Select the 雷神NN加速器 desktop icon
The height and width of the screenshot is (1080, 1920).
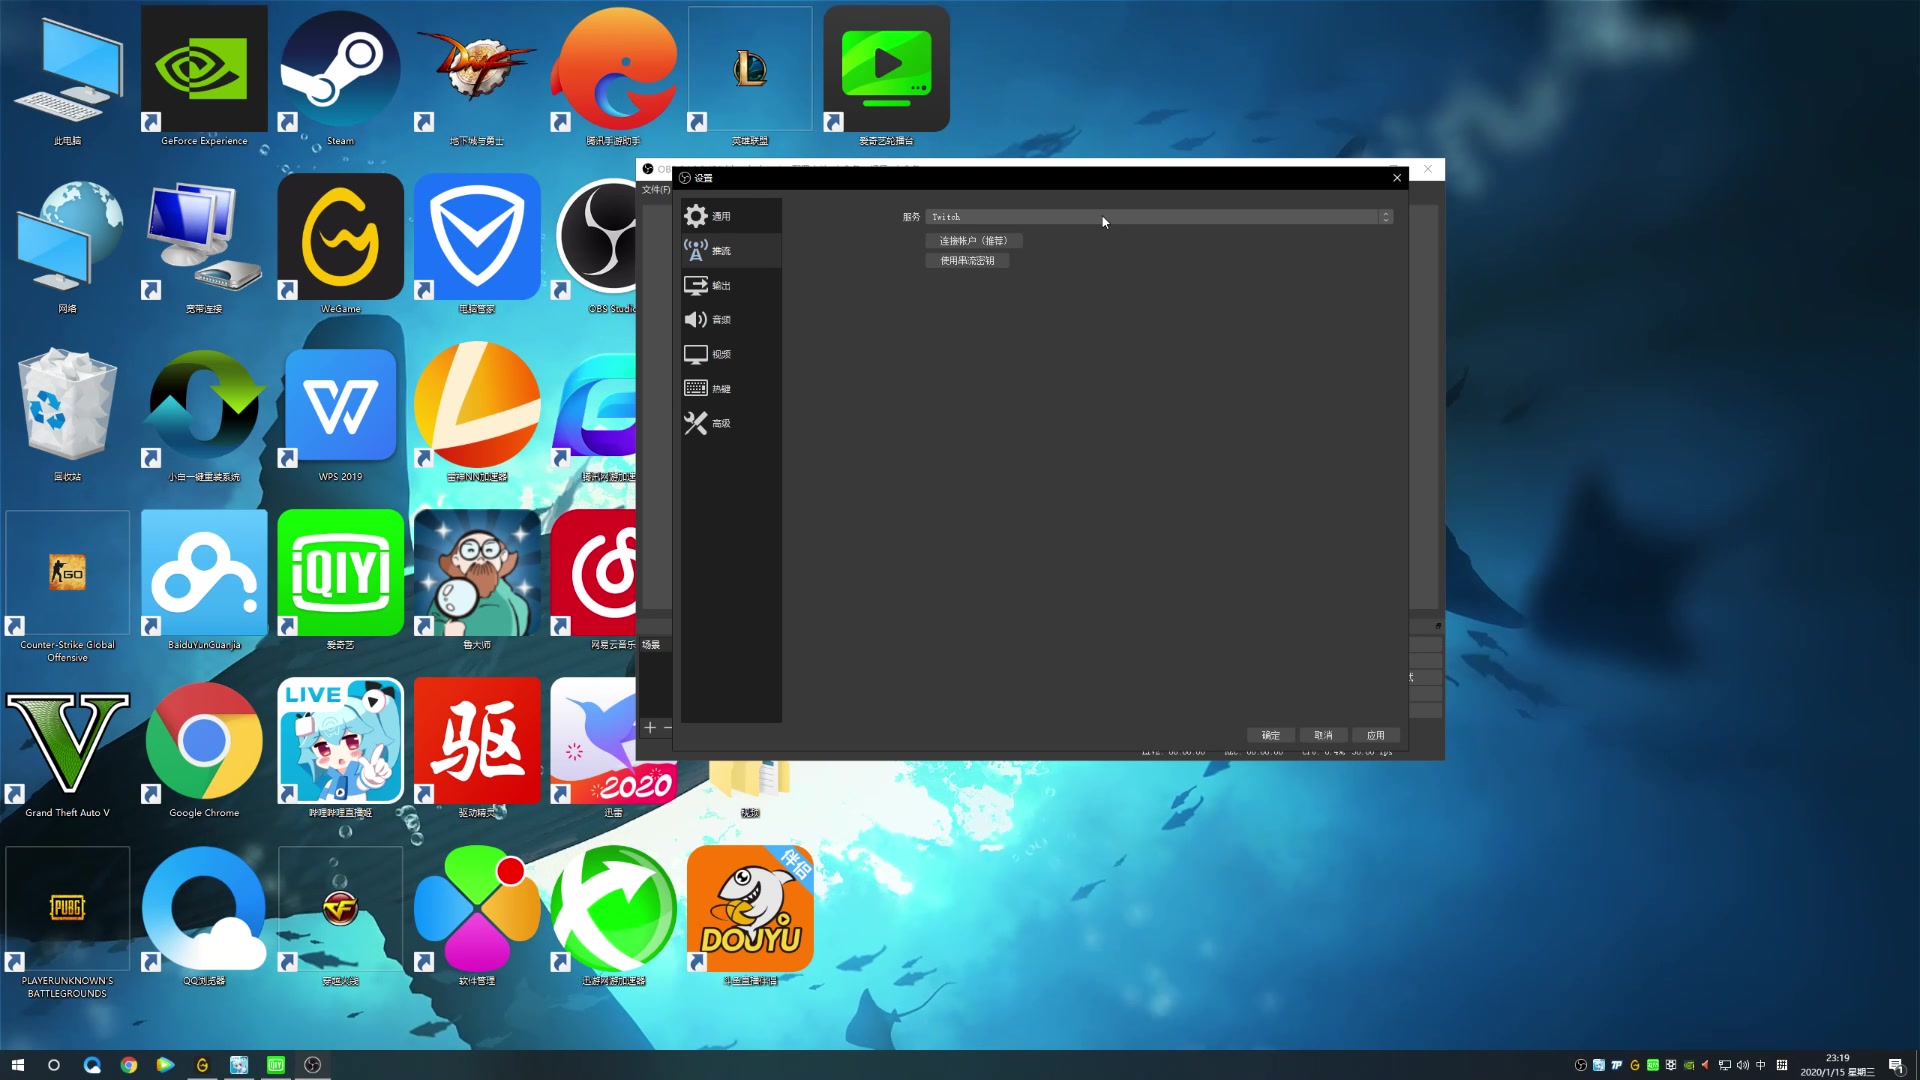(x=477, y=414)
